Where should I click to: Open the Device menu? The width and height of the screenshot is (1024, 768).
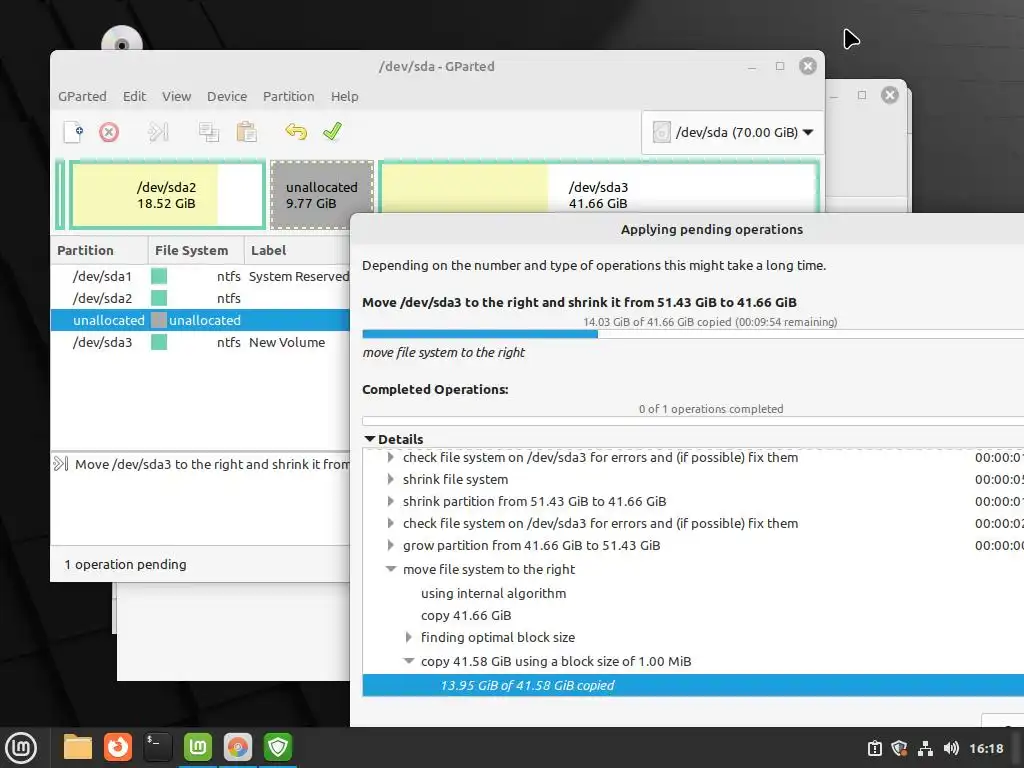pos(227,97)
